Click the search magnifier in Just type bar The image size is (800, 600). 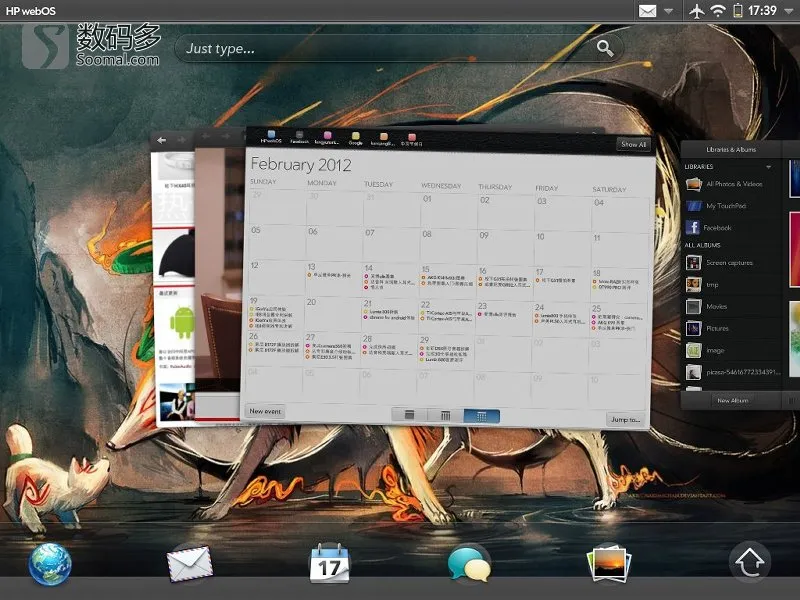click(x=605, y=48)
